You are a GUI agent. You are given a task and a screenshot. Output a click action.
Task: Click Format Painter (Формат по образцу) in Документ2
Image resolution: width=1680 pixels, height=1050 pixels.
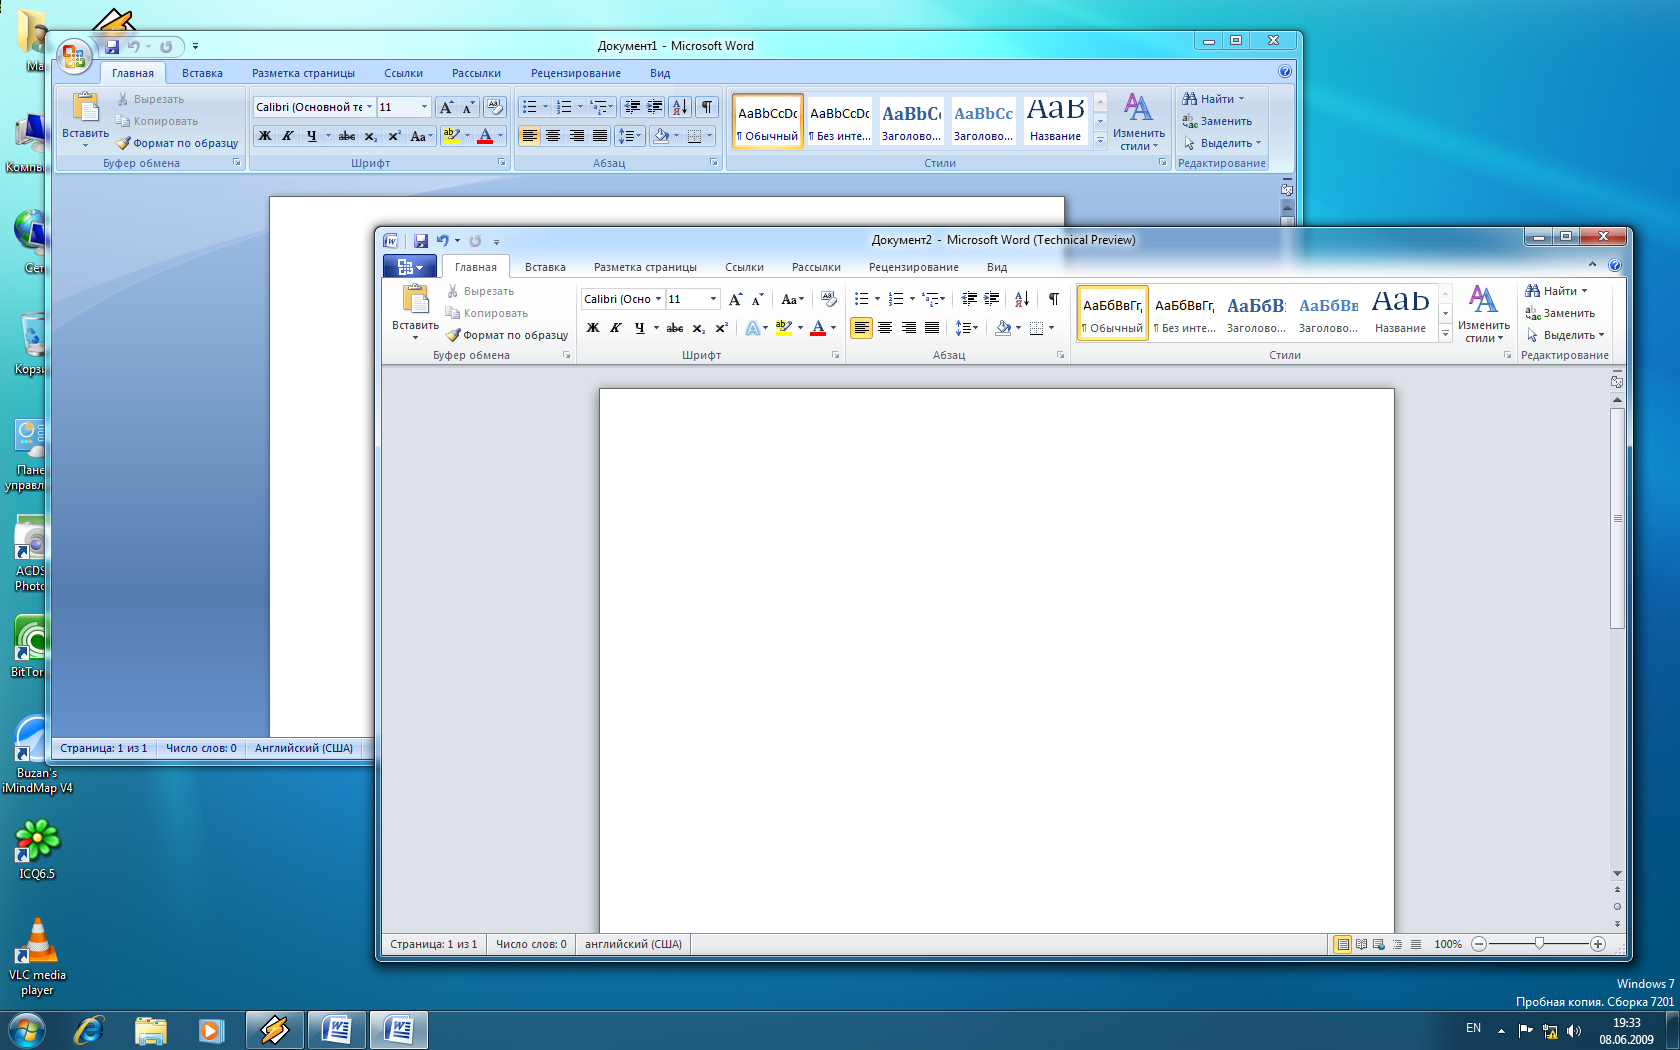(507, 335)
